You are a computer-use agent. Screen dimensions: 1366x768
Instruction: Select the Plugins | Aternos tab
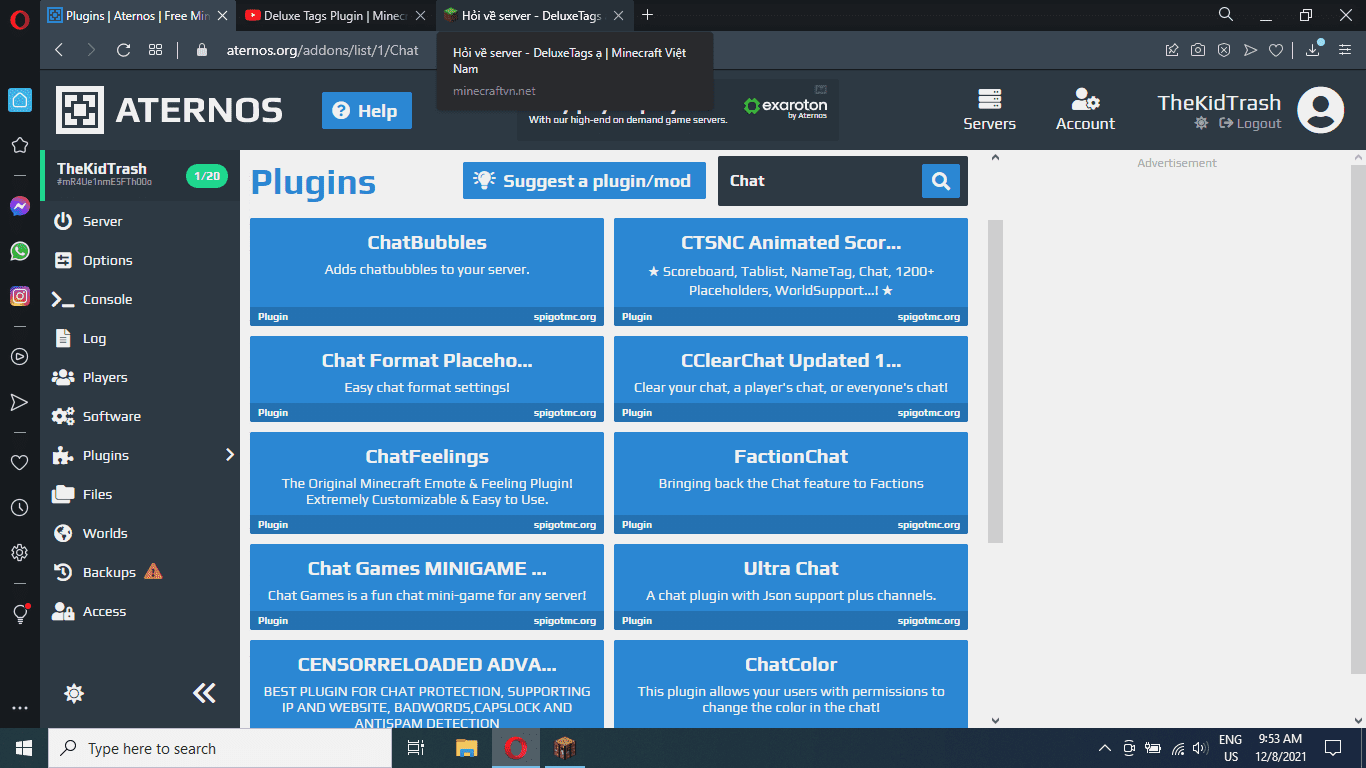click(x=140, y=15)
